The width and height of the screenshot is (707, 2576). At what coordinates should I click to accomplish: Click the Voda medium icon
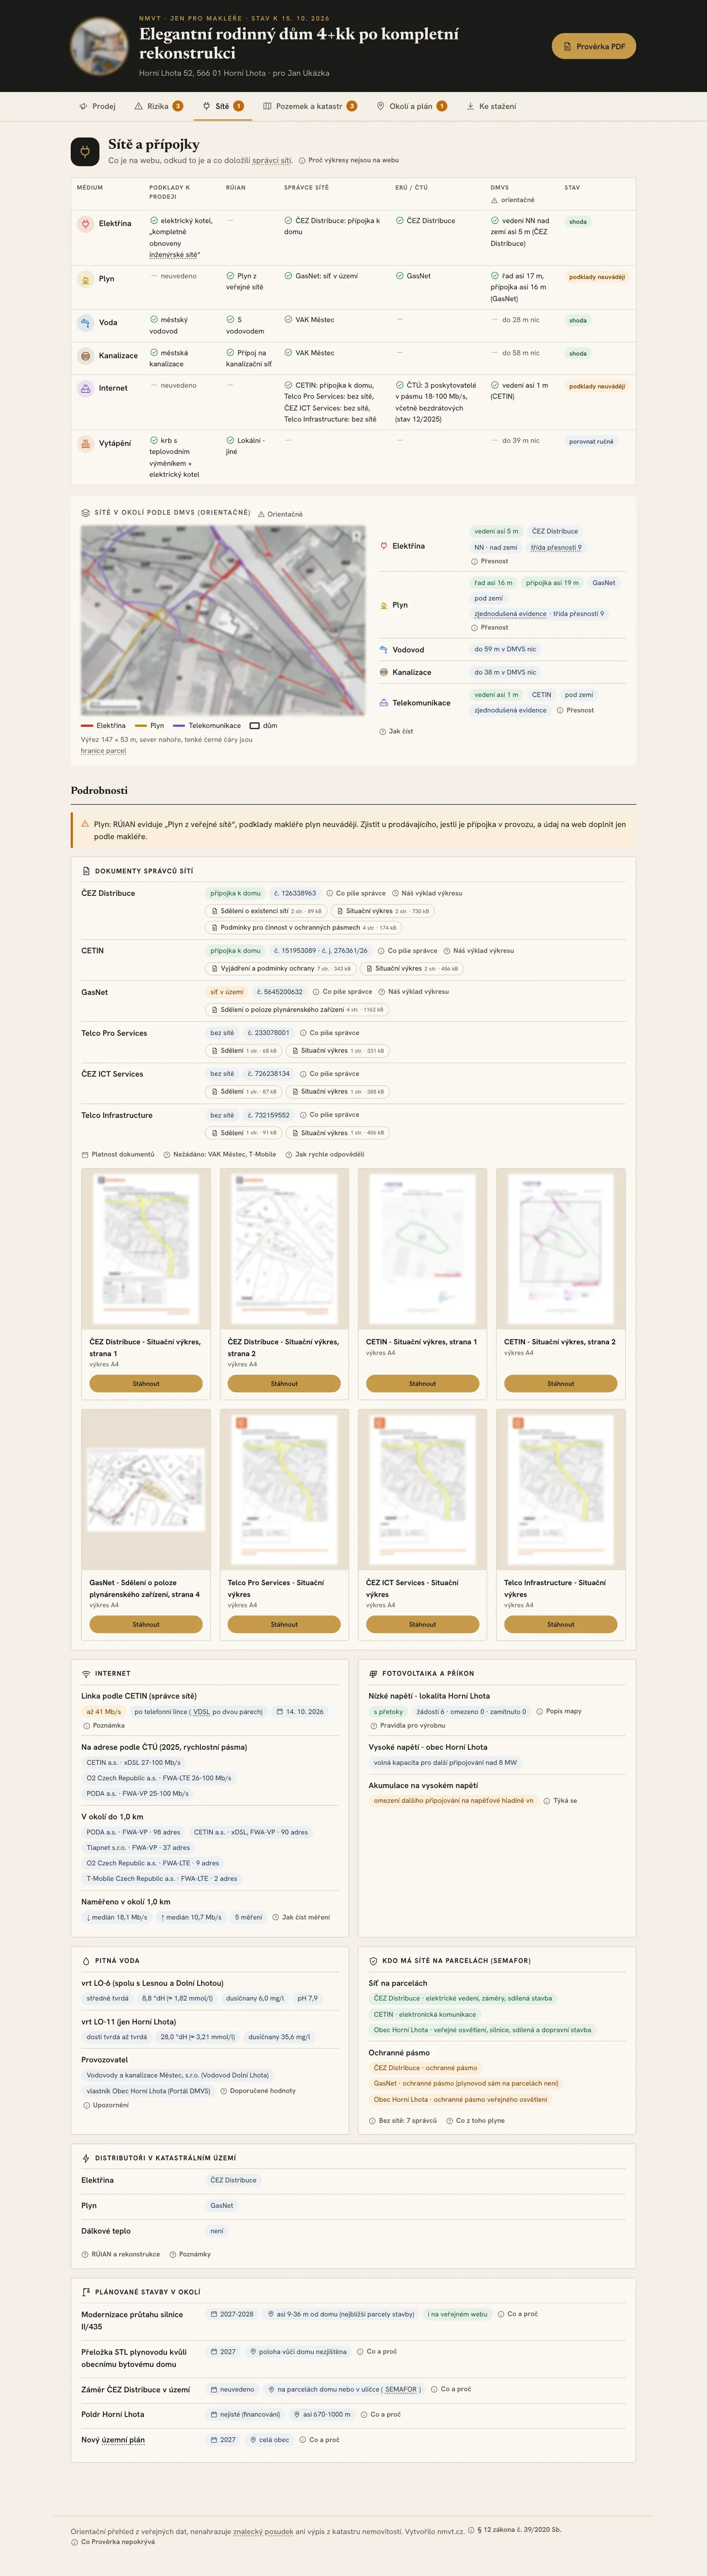click(86, 323)
